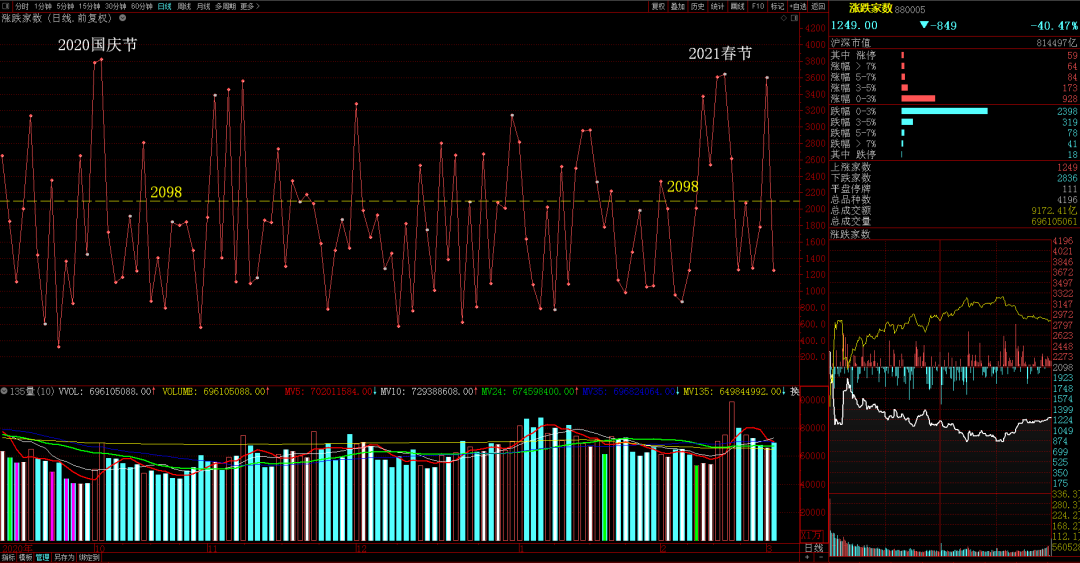Click the stock code 880005
The height and width of the screenshot is (563, 1080).
click(x=910, y=10)
